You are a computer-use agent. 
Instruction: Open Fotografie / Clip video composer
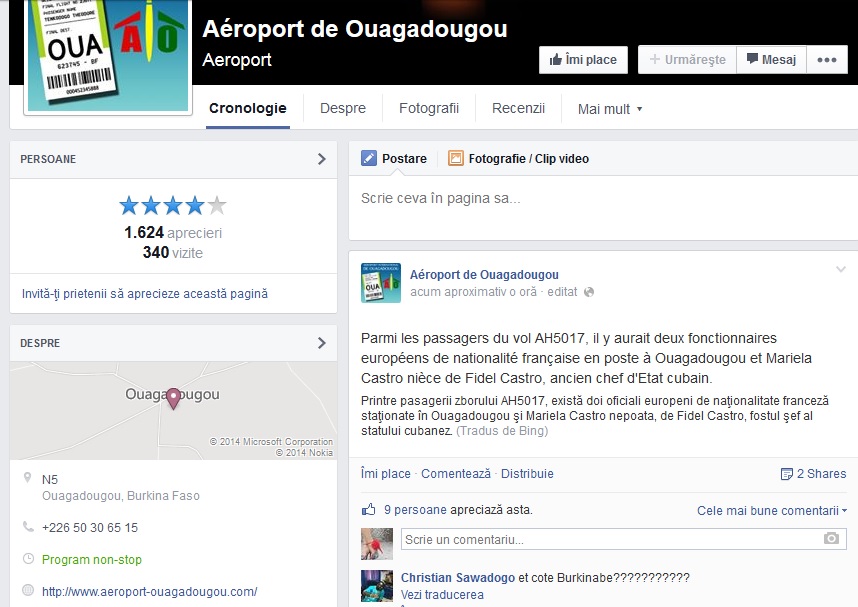518,158
